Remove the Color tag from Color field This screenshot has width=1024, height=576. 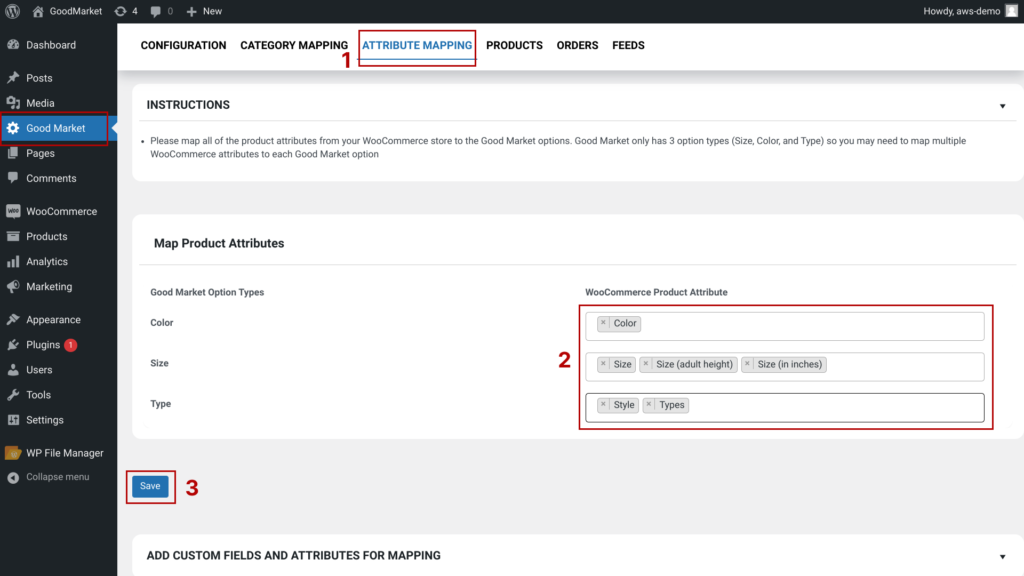tap(603, 323)
